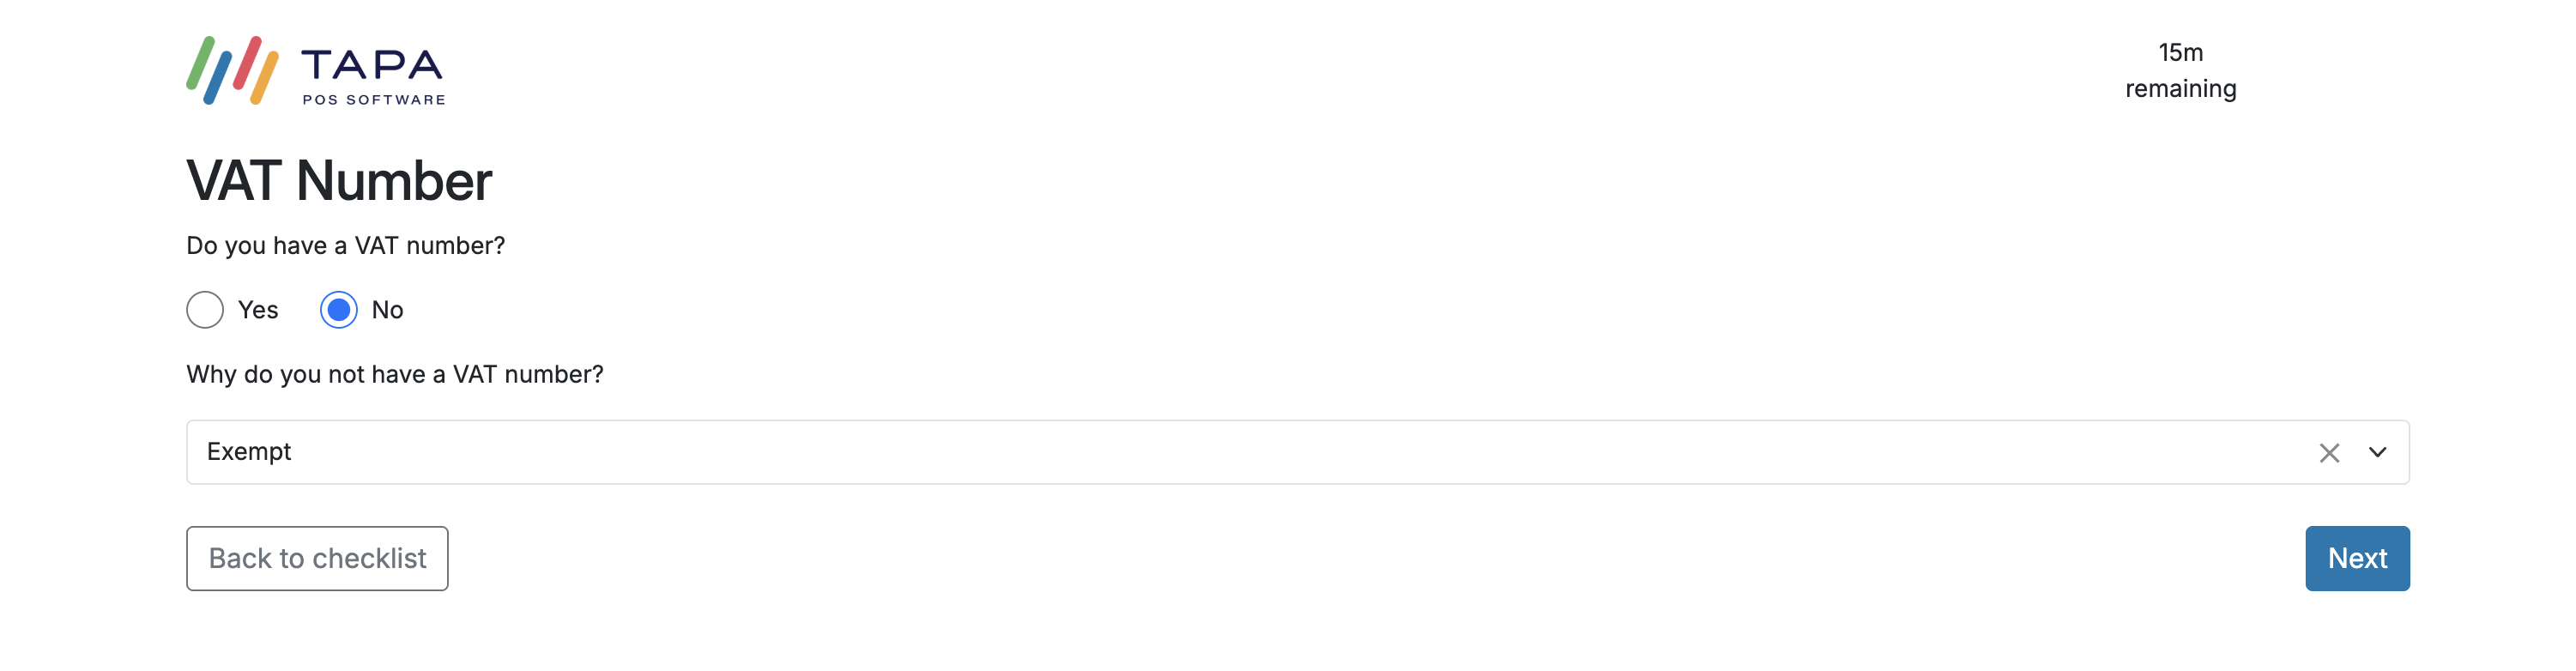The image size is (2576, 671).
Task: Open the VAT reason dropdown chevron
Action: (2378, 453)
